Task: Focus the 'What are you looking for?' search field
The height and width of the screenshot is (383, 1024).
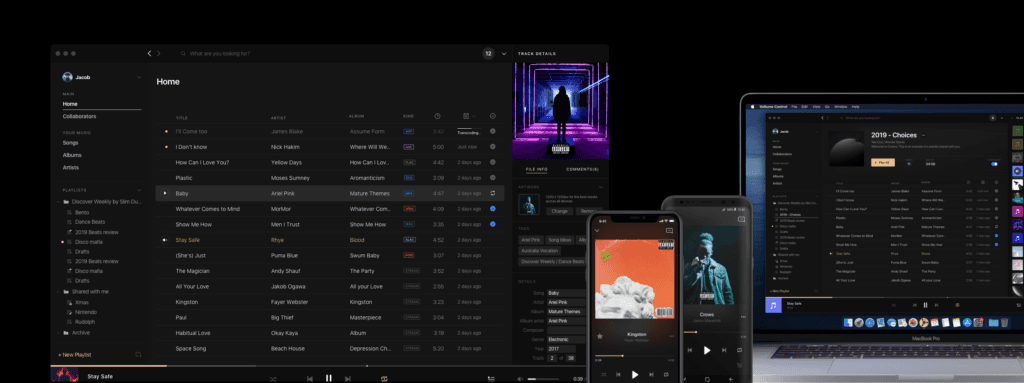Action: [x=219, y=54]
